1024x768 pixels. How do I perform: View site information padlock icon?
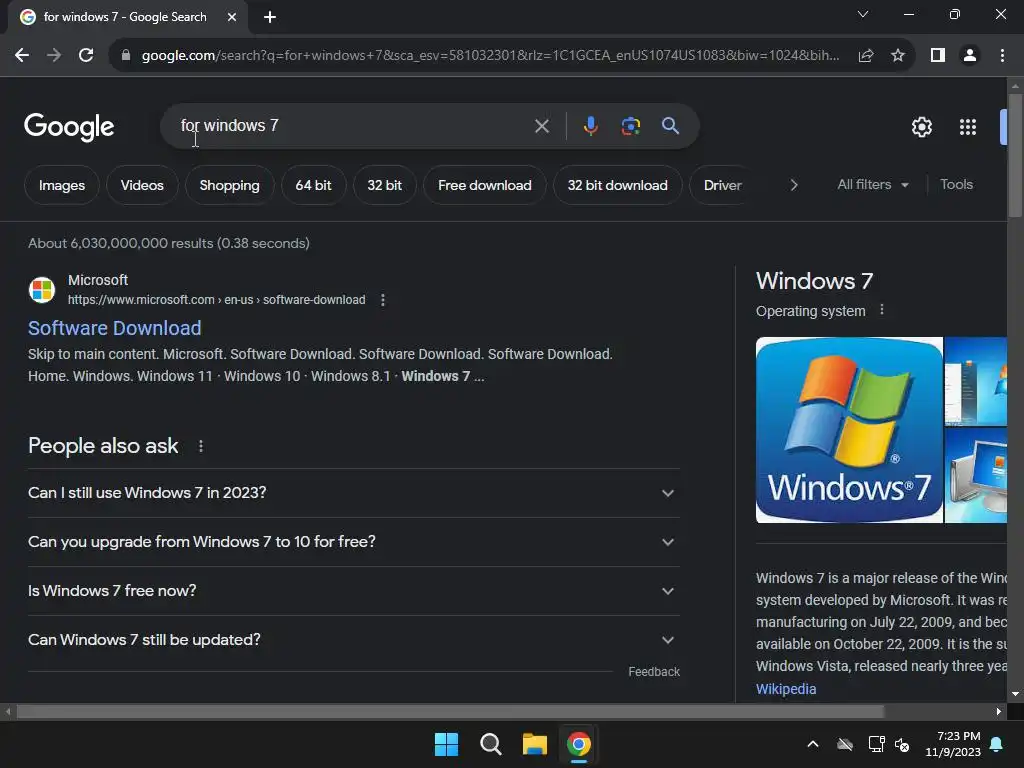(x=126, y=56)
